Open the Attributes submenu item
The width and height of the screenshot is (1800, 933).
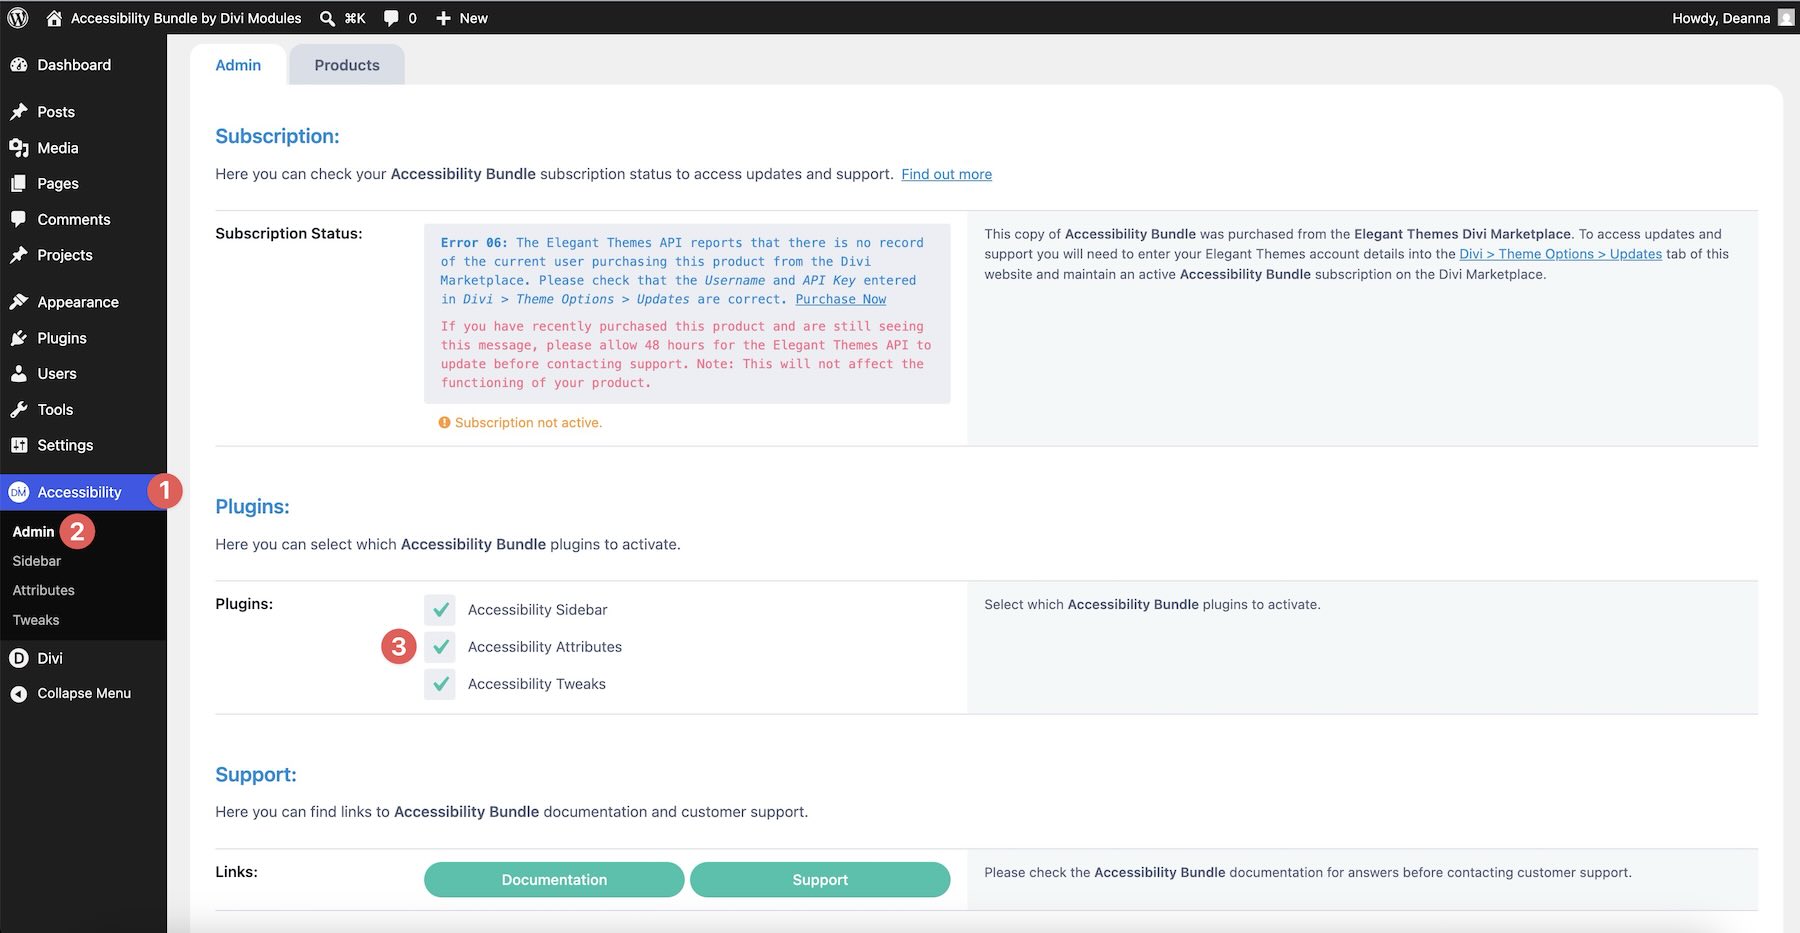point(44,591)
